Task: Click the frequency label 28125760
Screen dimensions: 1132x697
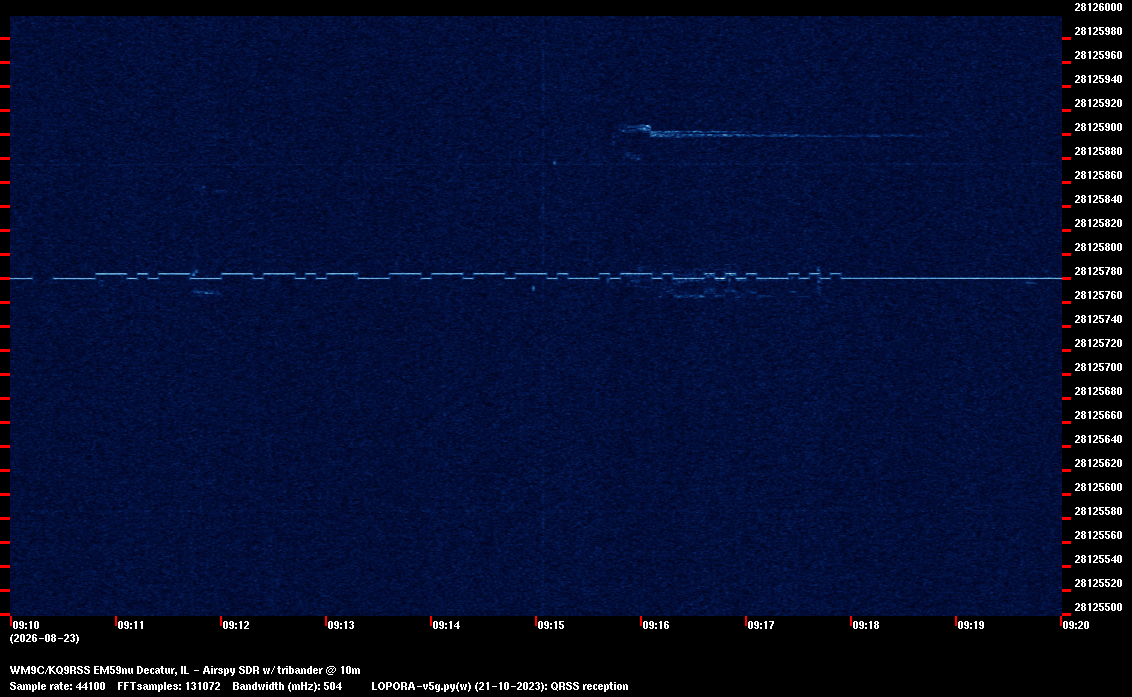Action: [x=1098, y=295]
